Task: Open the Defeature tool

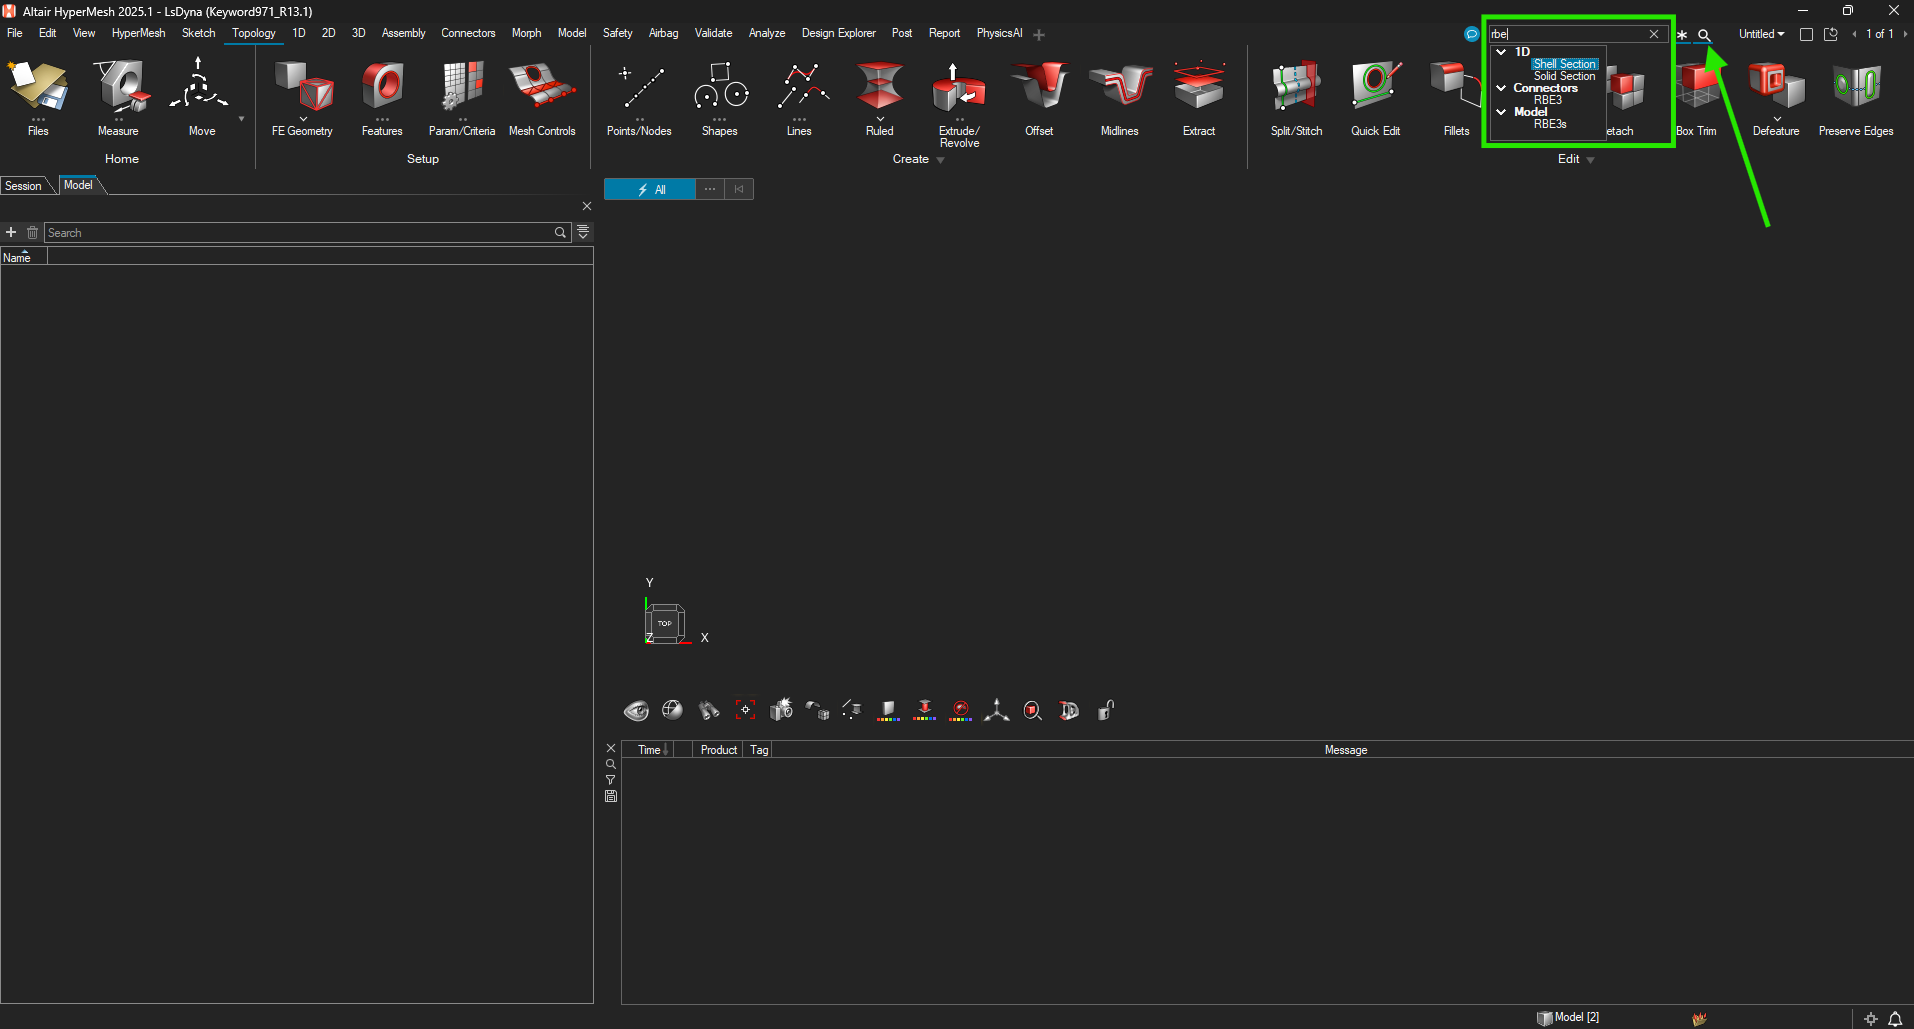Action: [1776, 97]
